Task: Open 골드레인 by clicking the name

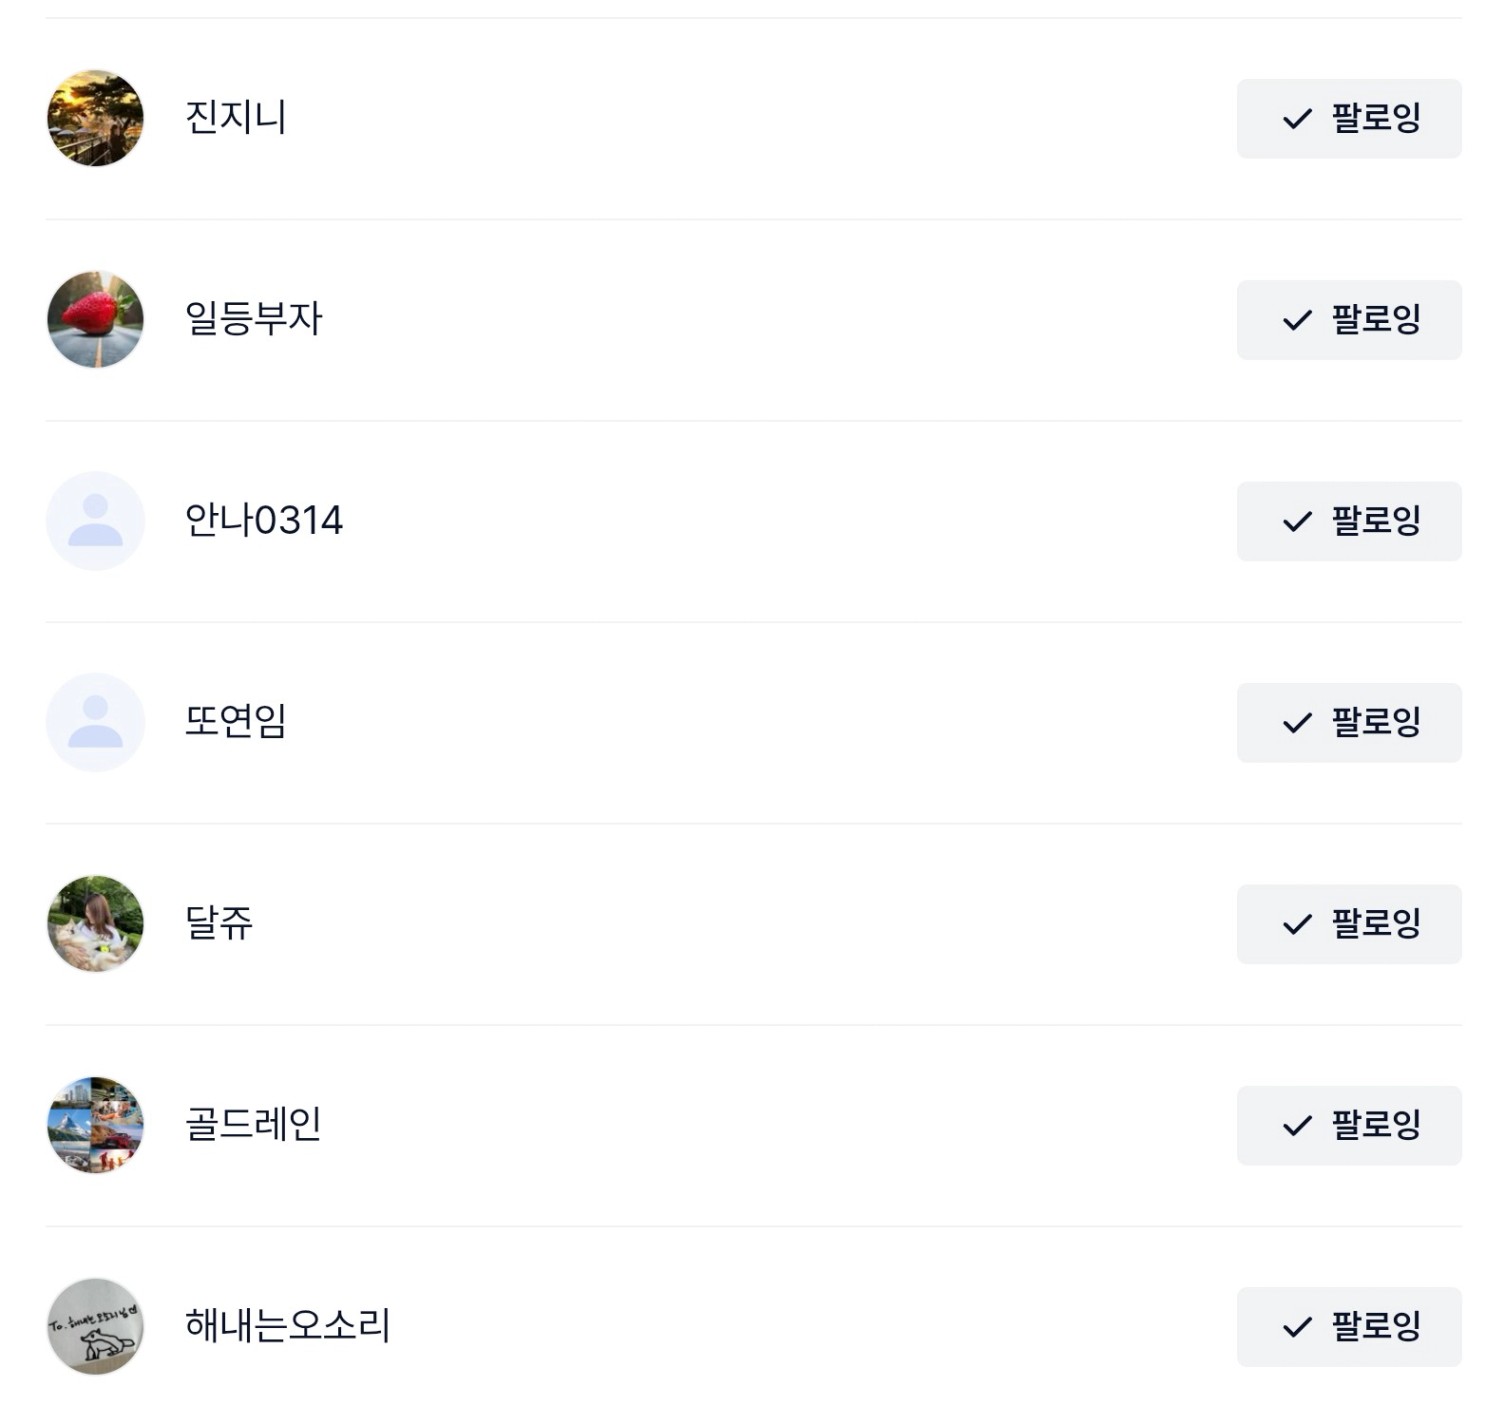Action: (x=254, y=1124)
